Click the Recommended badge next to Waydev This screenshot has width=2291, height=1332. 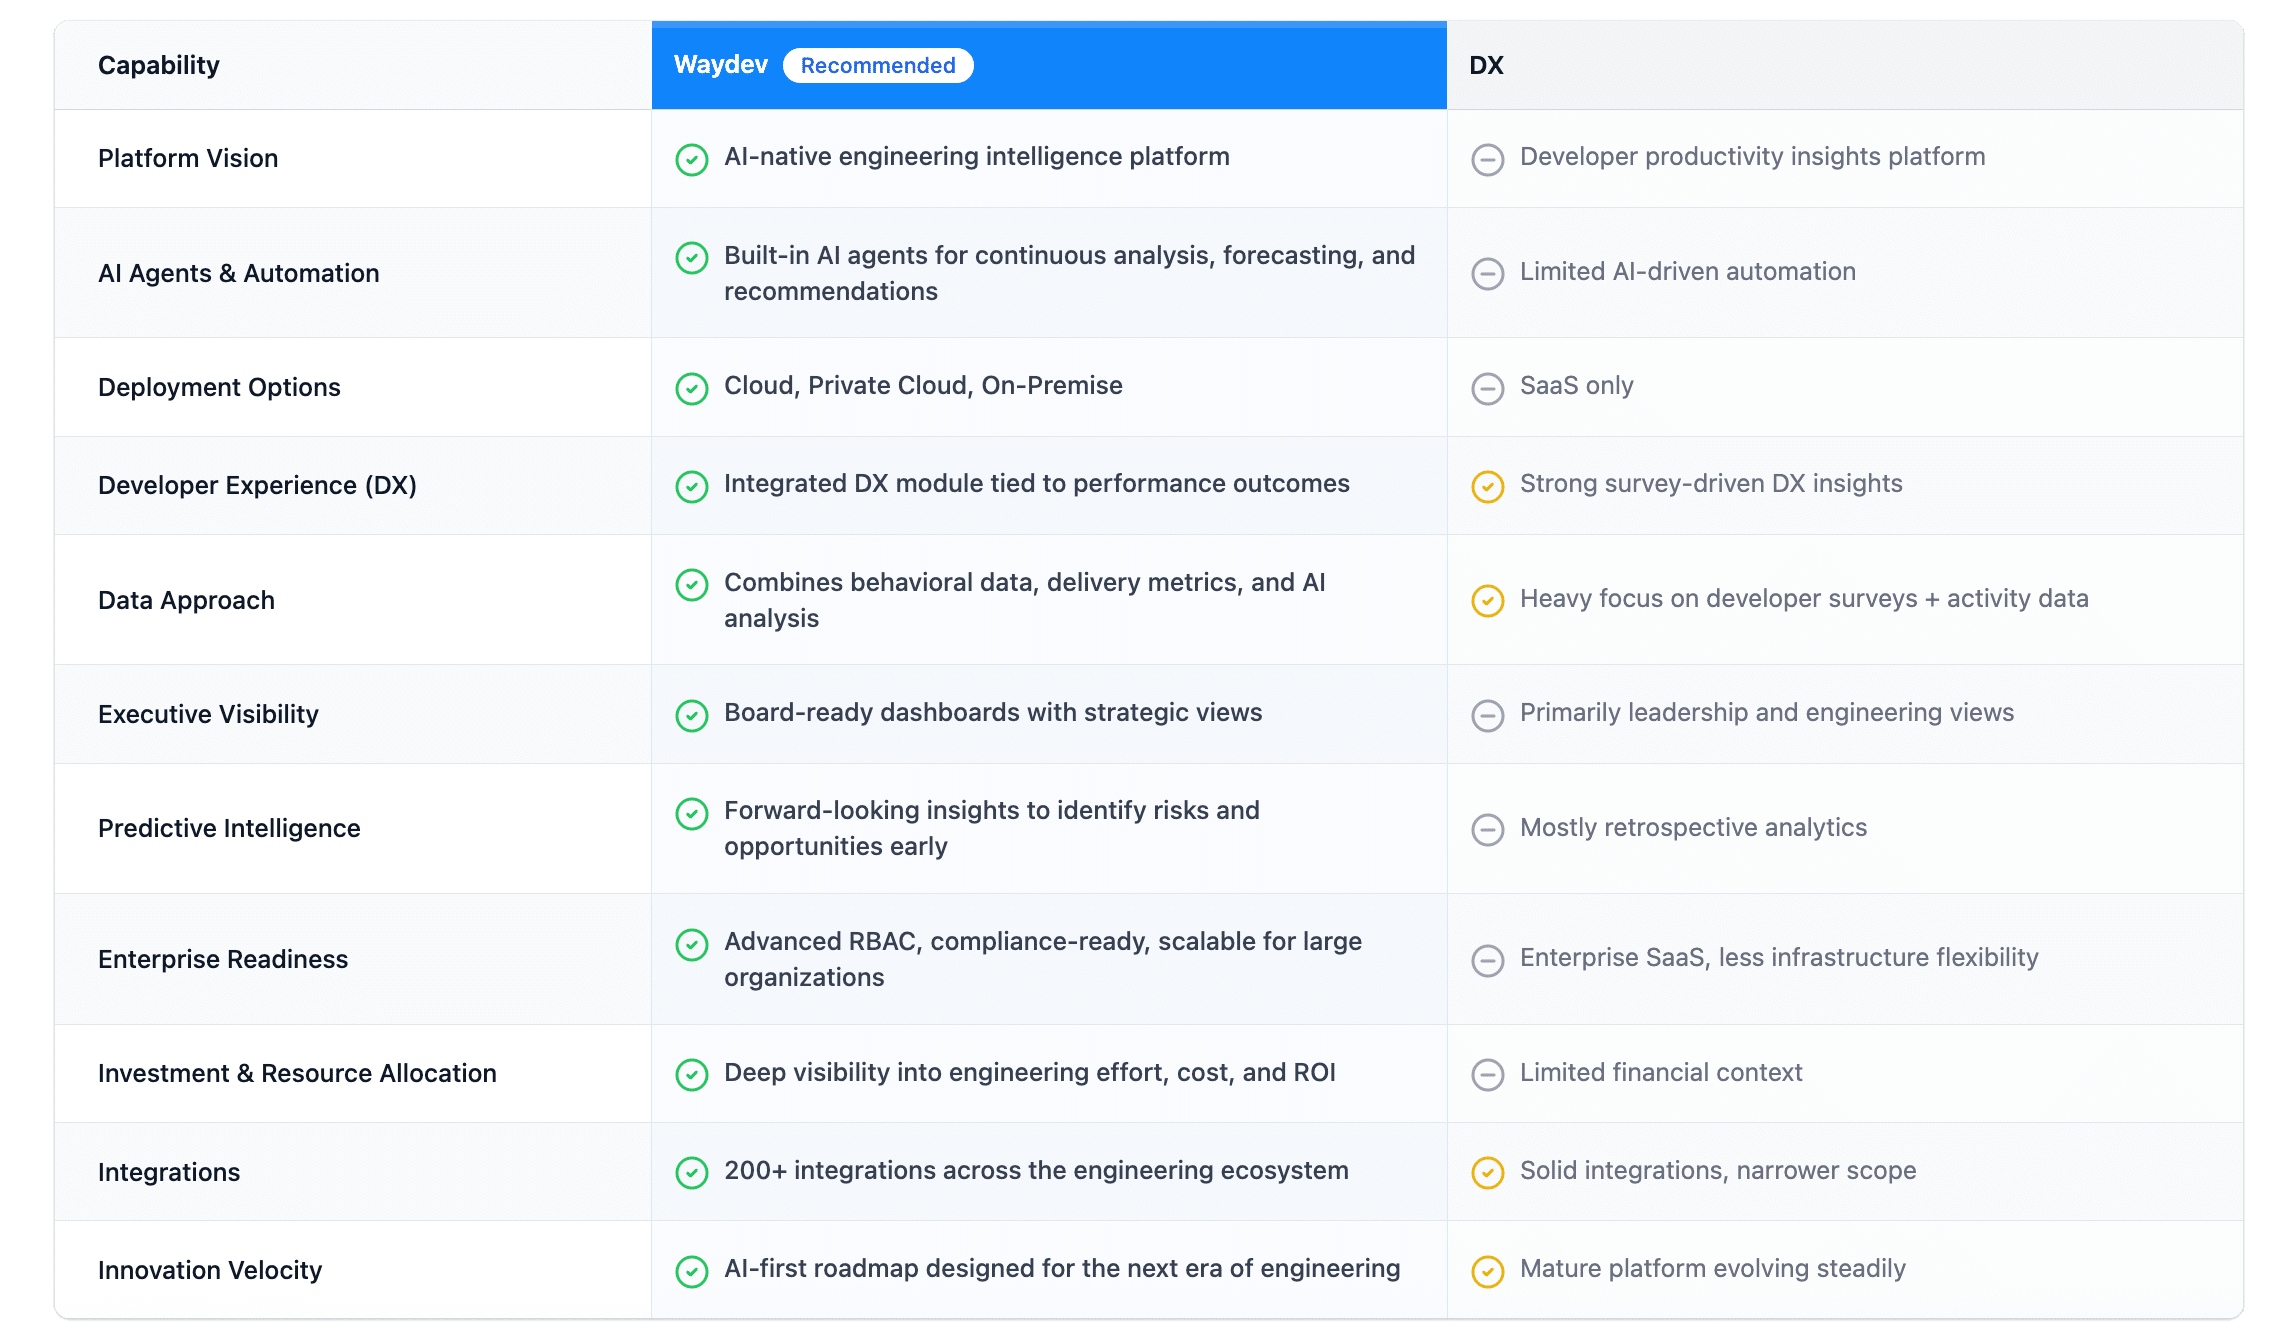877,66
